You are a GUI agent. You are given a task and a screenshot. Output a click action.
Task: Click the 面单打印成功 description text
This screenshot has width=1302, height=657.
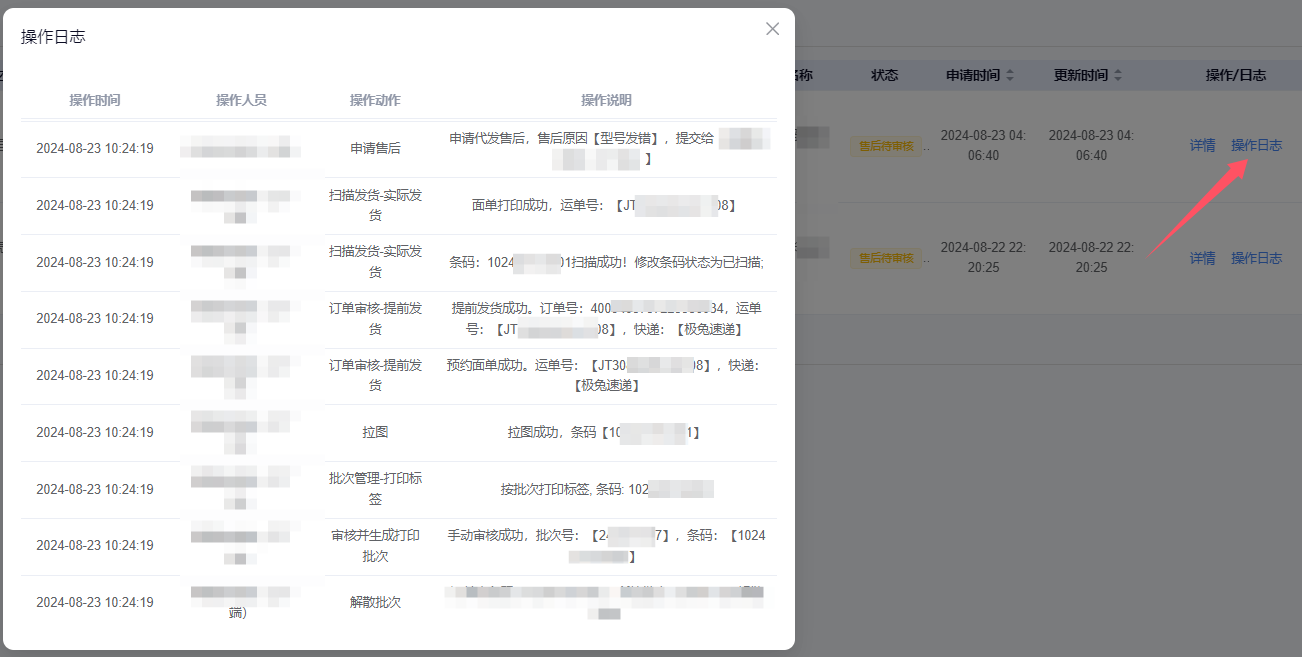click(x=604, y=205)
